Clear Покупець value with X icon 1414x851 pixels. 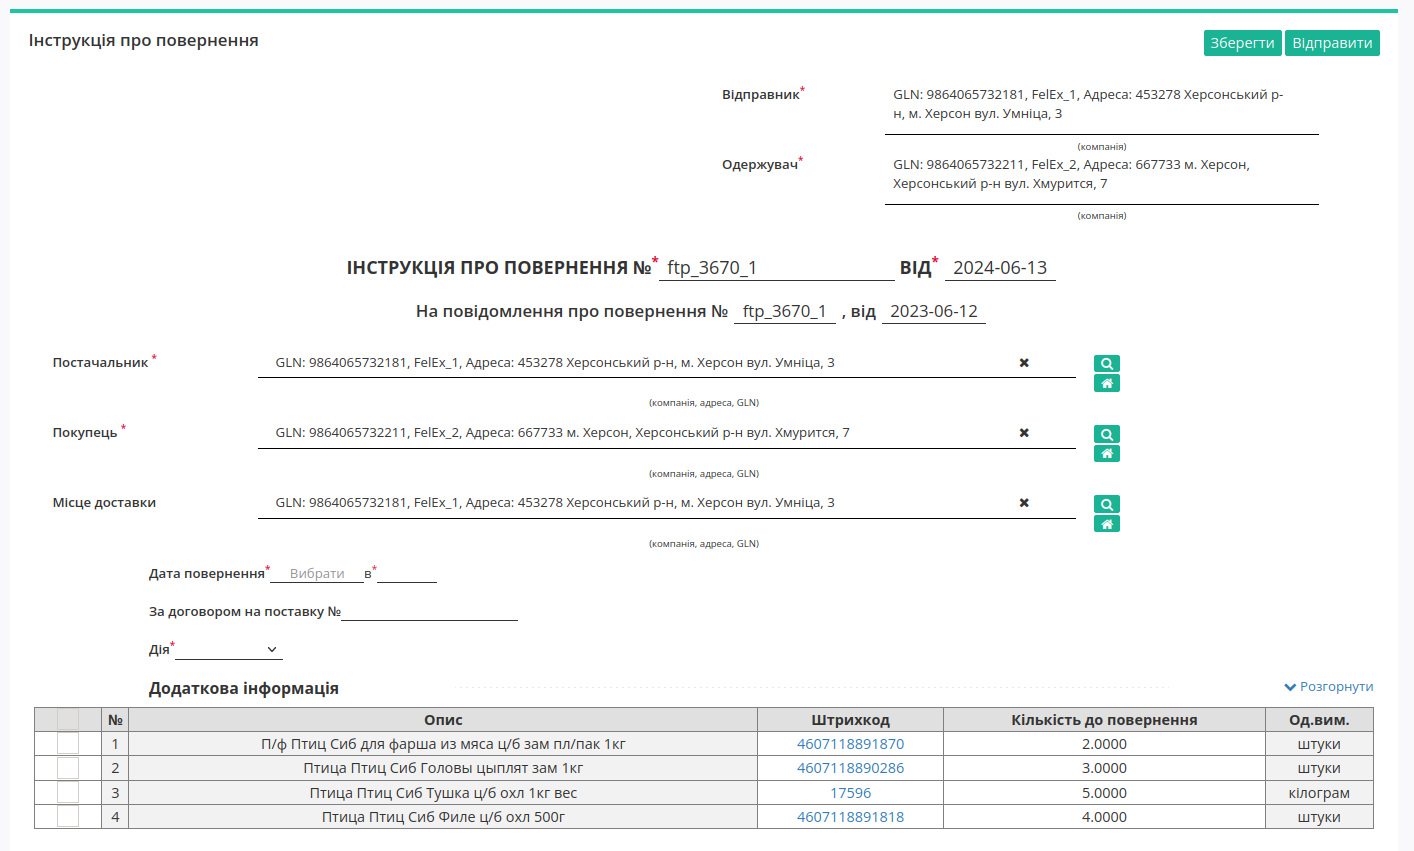[x=1024, y=433]
